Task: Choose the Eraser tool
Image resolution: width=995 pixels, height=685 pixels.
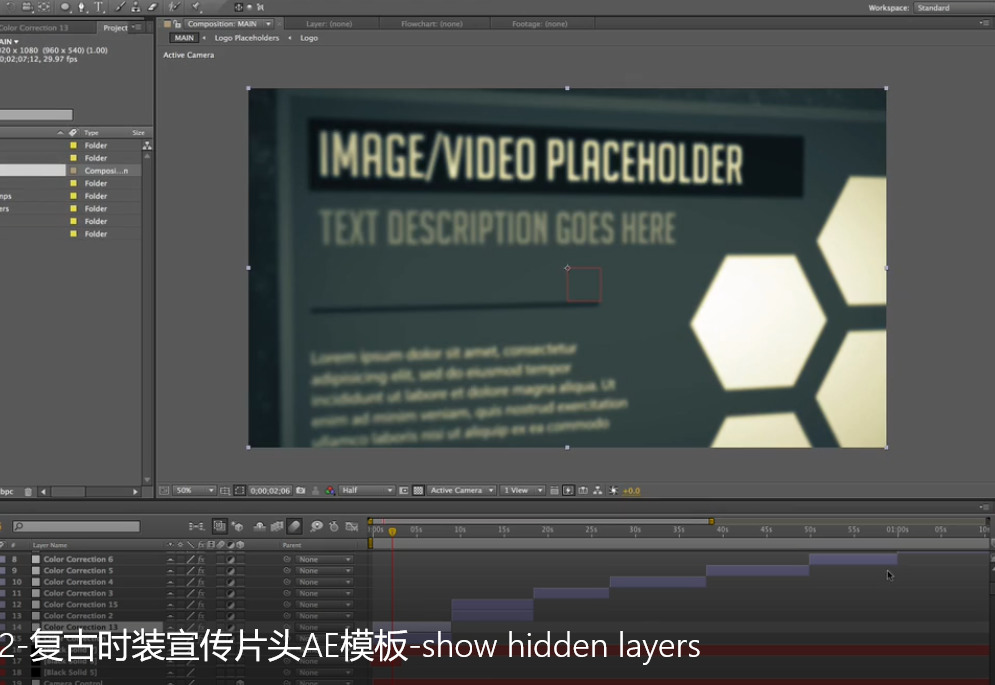Action: point(152,7)
